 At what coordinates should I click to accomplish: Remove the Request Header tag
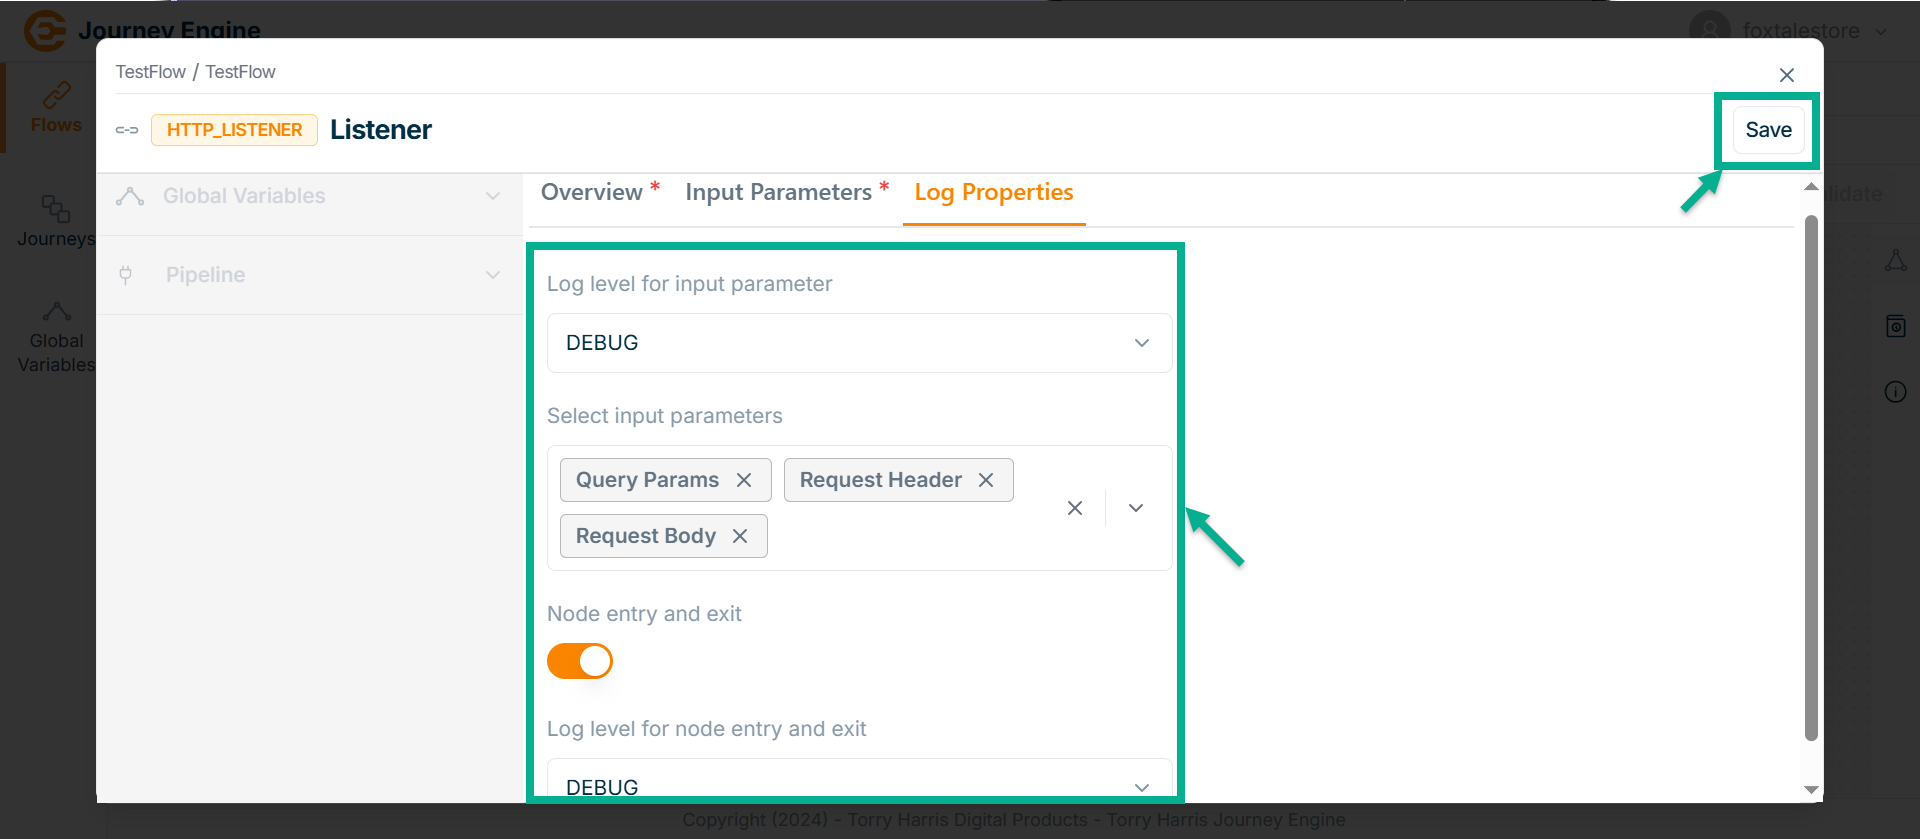986,480
